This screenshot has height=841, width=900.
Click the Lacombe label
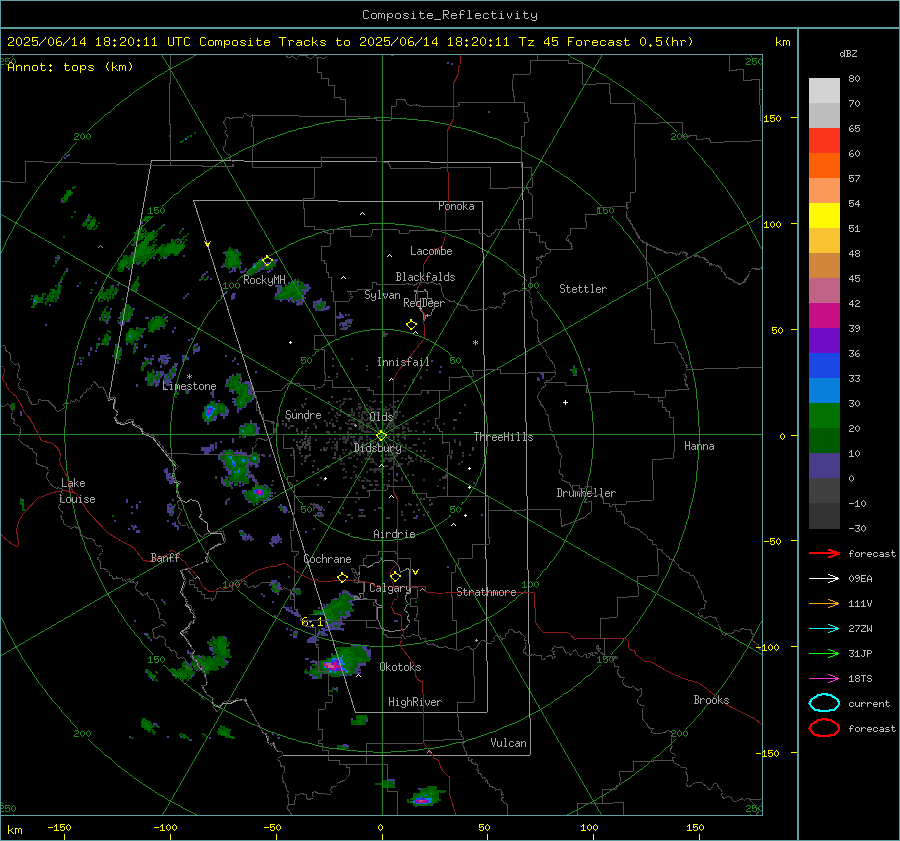(x=431, y=251)
